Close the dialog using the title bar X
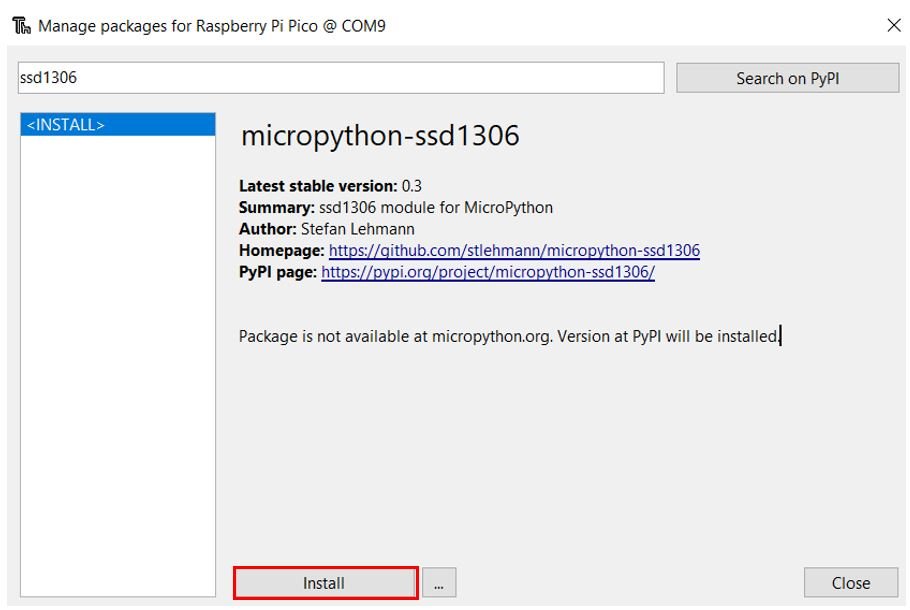This screenshot has height=610, width=910. coord(894,25)
